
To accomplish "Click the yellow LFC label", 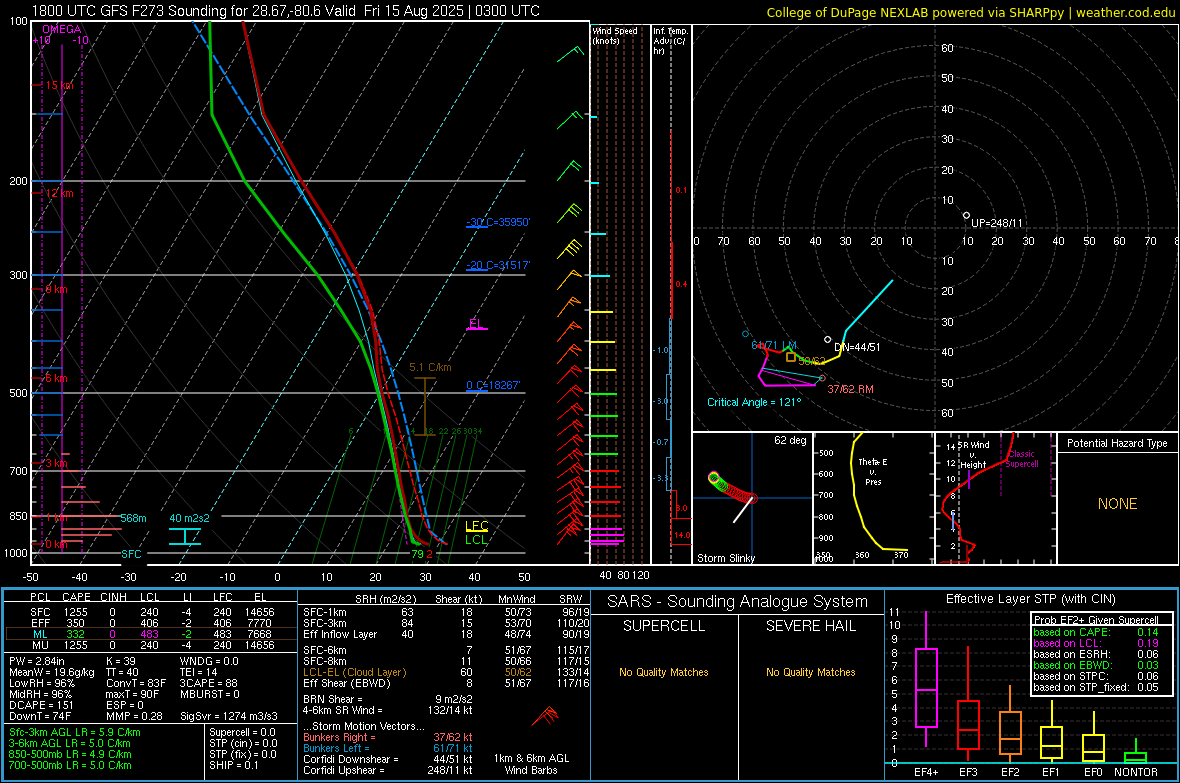I will pyautogui.click(x=476, y=526).
